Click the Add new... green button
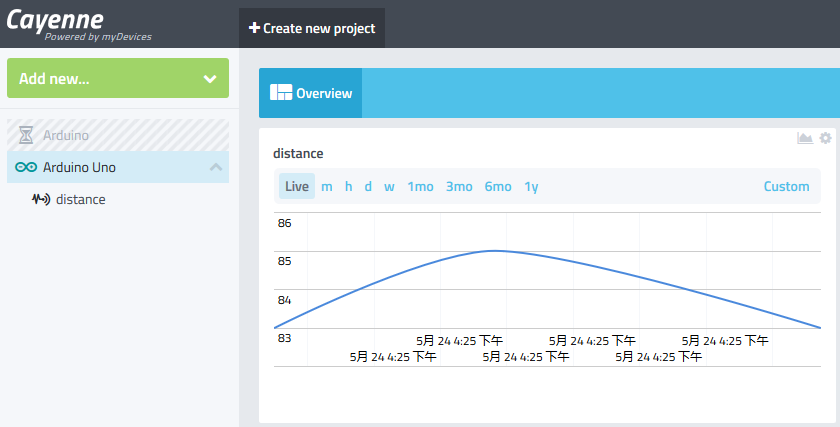 tap(118, 78)
